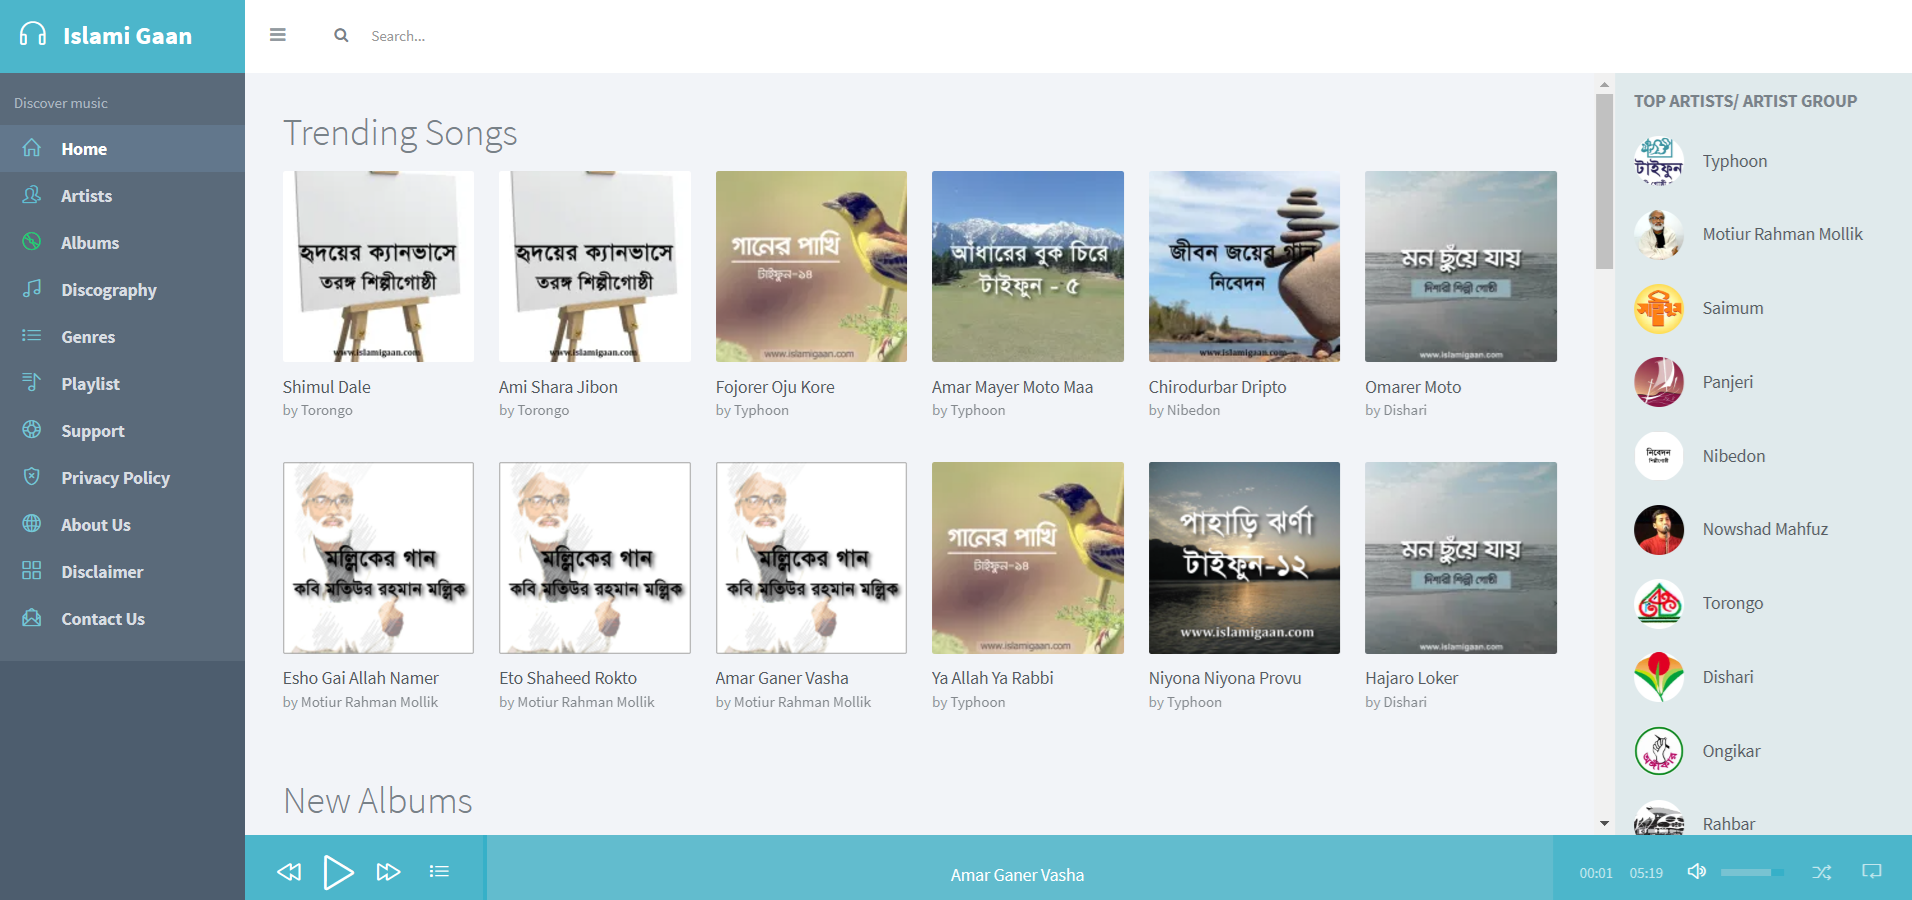Screen dimensions: 1912x900
Task: Open the player queue list icon
Action: click(x=439, y=872)
